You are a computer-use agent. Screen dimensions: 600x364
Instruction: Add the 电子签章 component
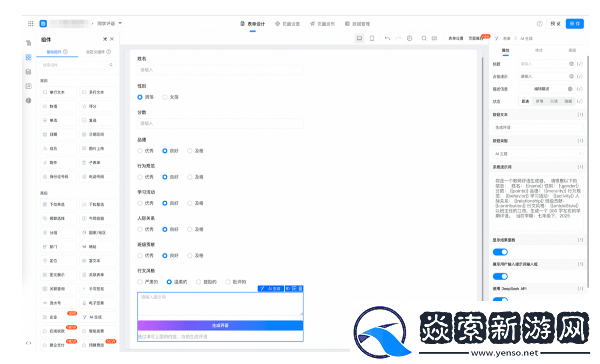tap(98, 303)
